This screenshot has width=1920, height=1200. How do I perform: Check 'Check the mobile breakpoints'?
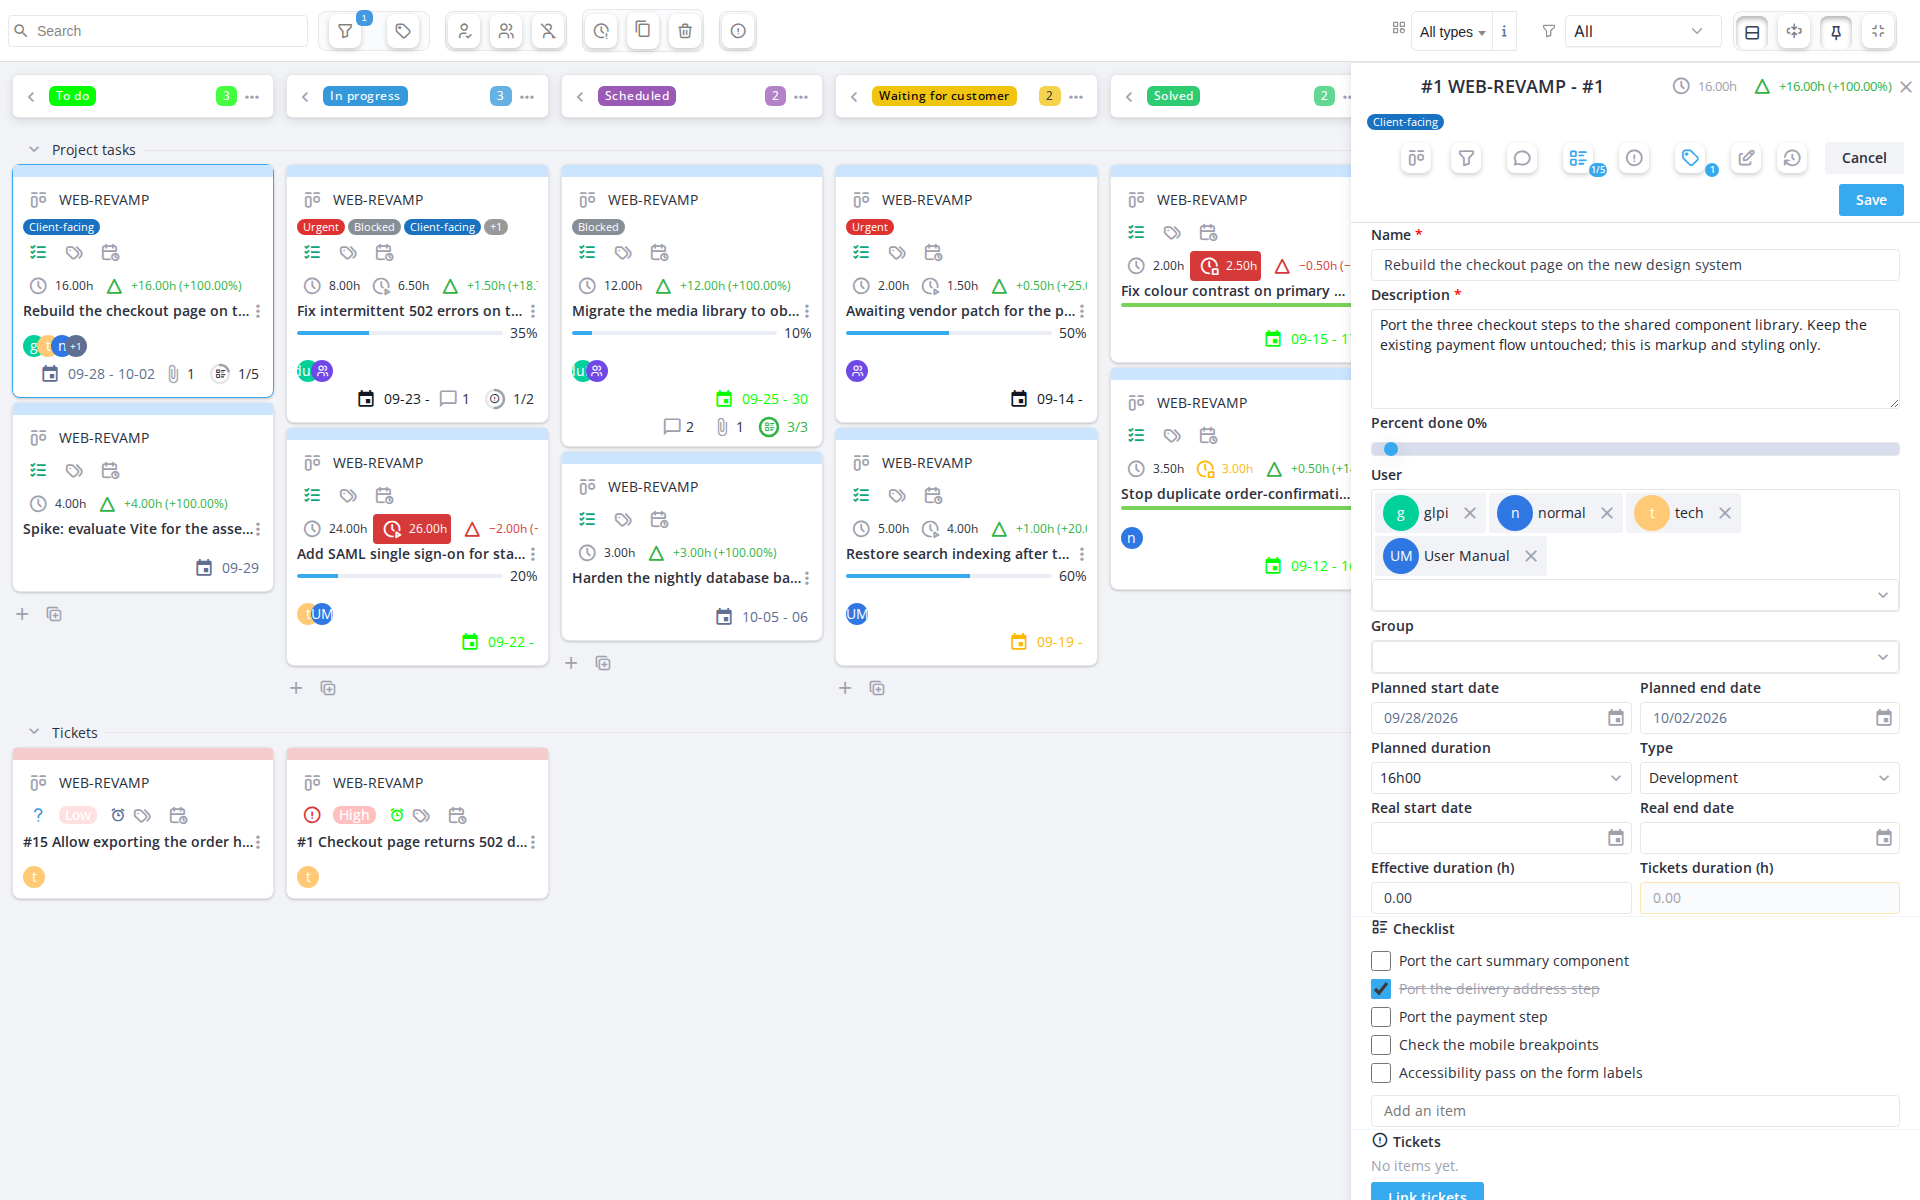pyautogui.click(x=1381, y=1045)
